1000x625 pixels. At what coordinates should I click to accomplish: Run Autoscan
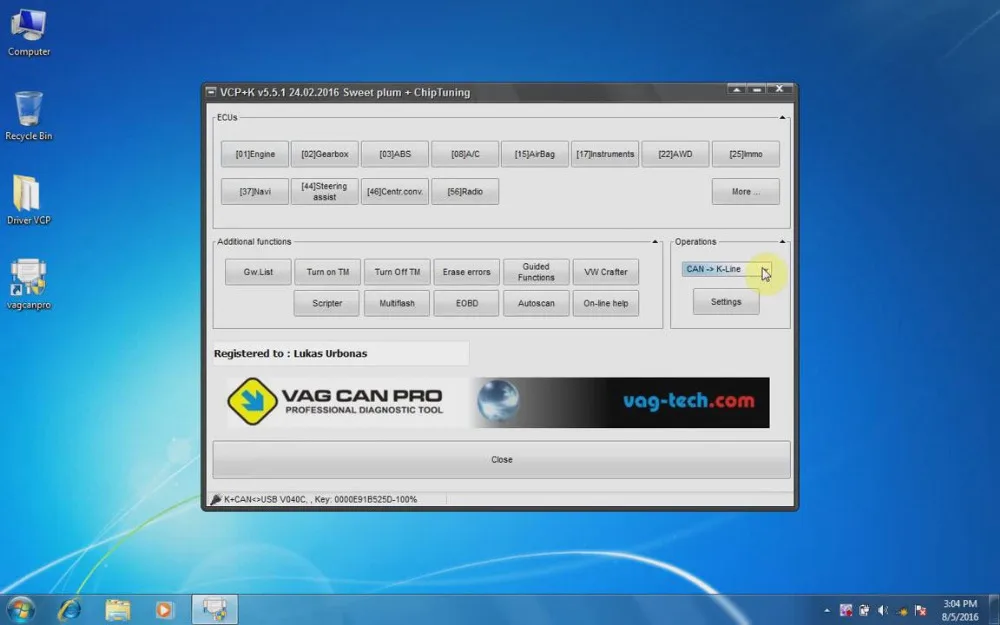(536, 303)
